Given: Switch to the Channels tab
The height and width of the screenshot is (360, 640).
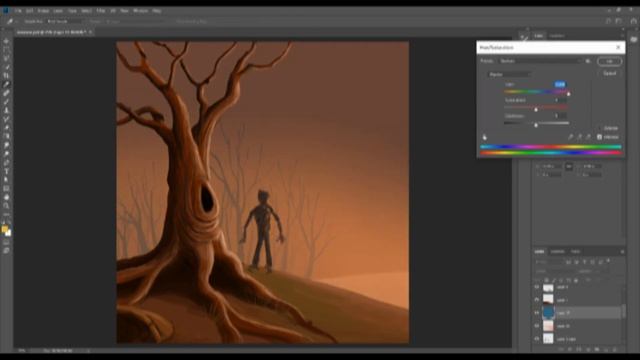Looking at the screenshot, I should [x=557, y=252].
